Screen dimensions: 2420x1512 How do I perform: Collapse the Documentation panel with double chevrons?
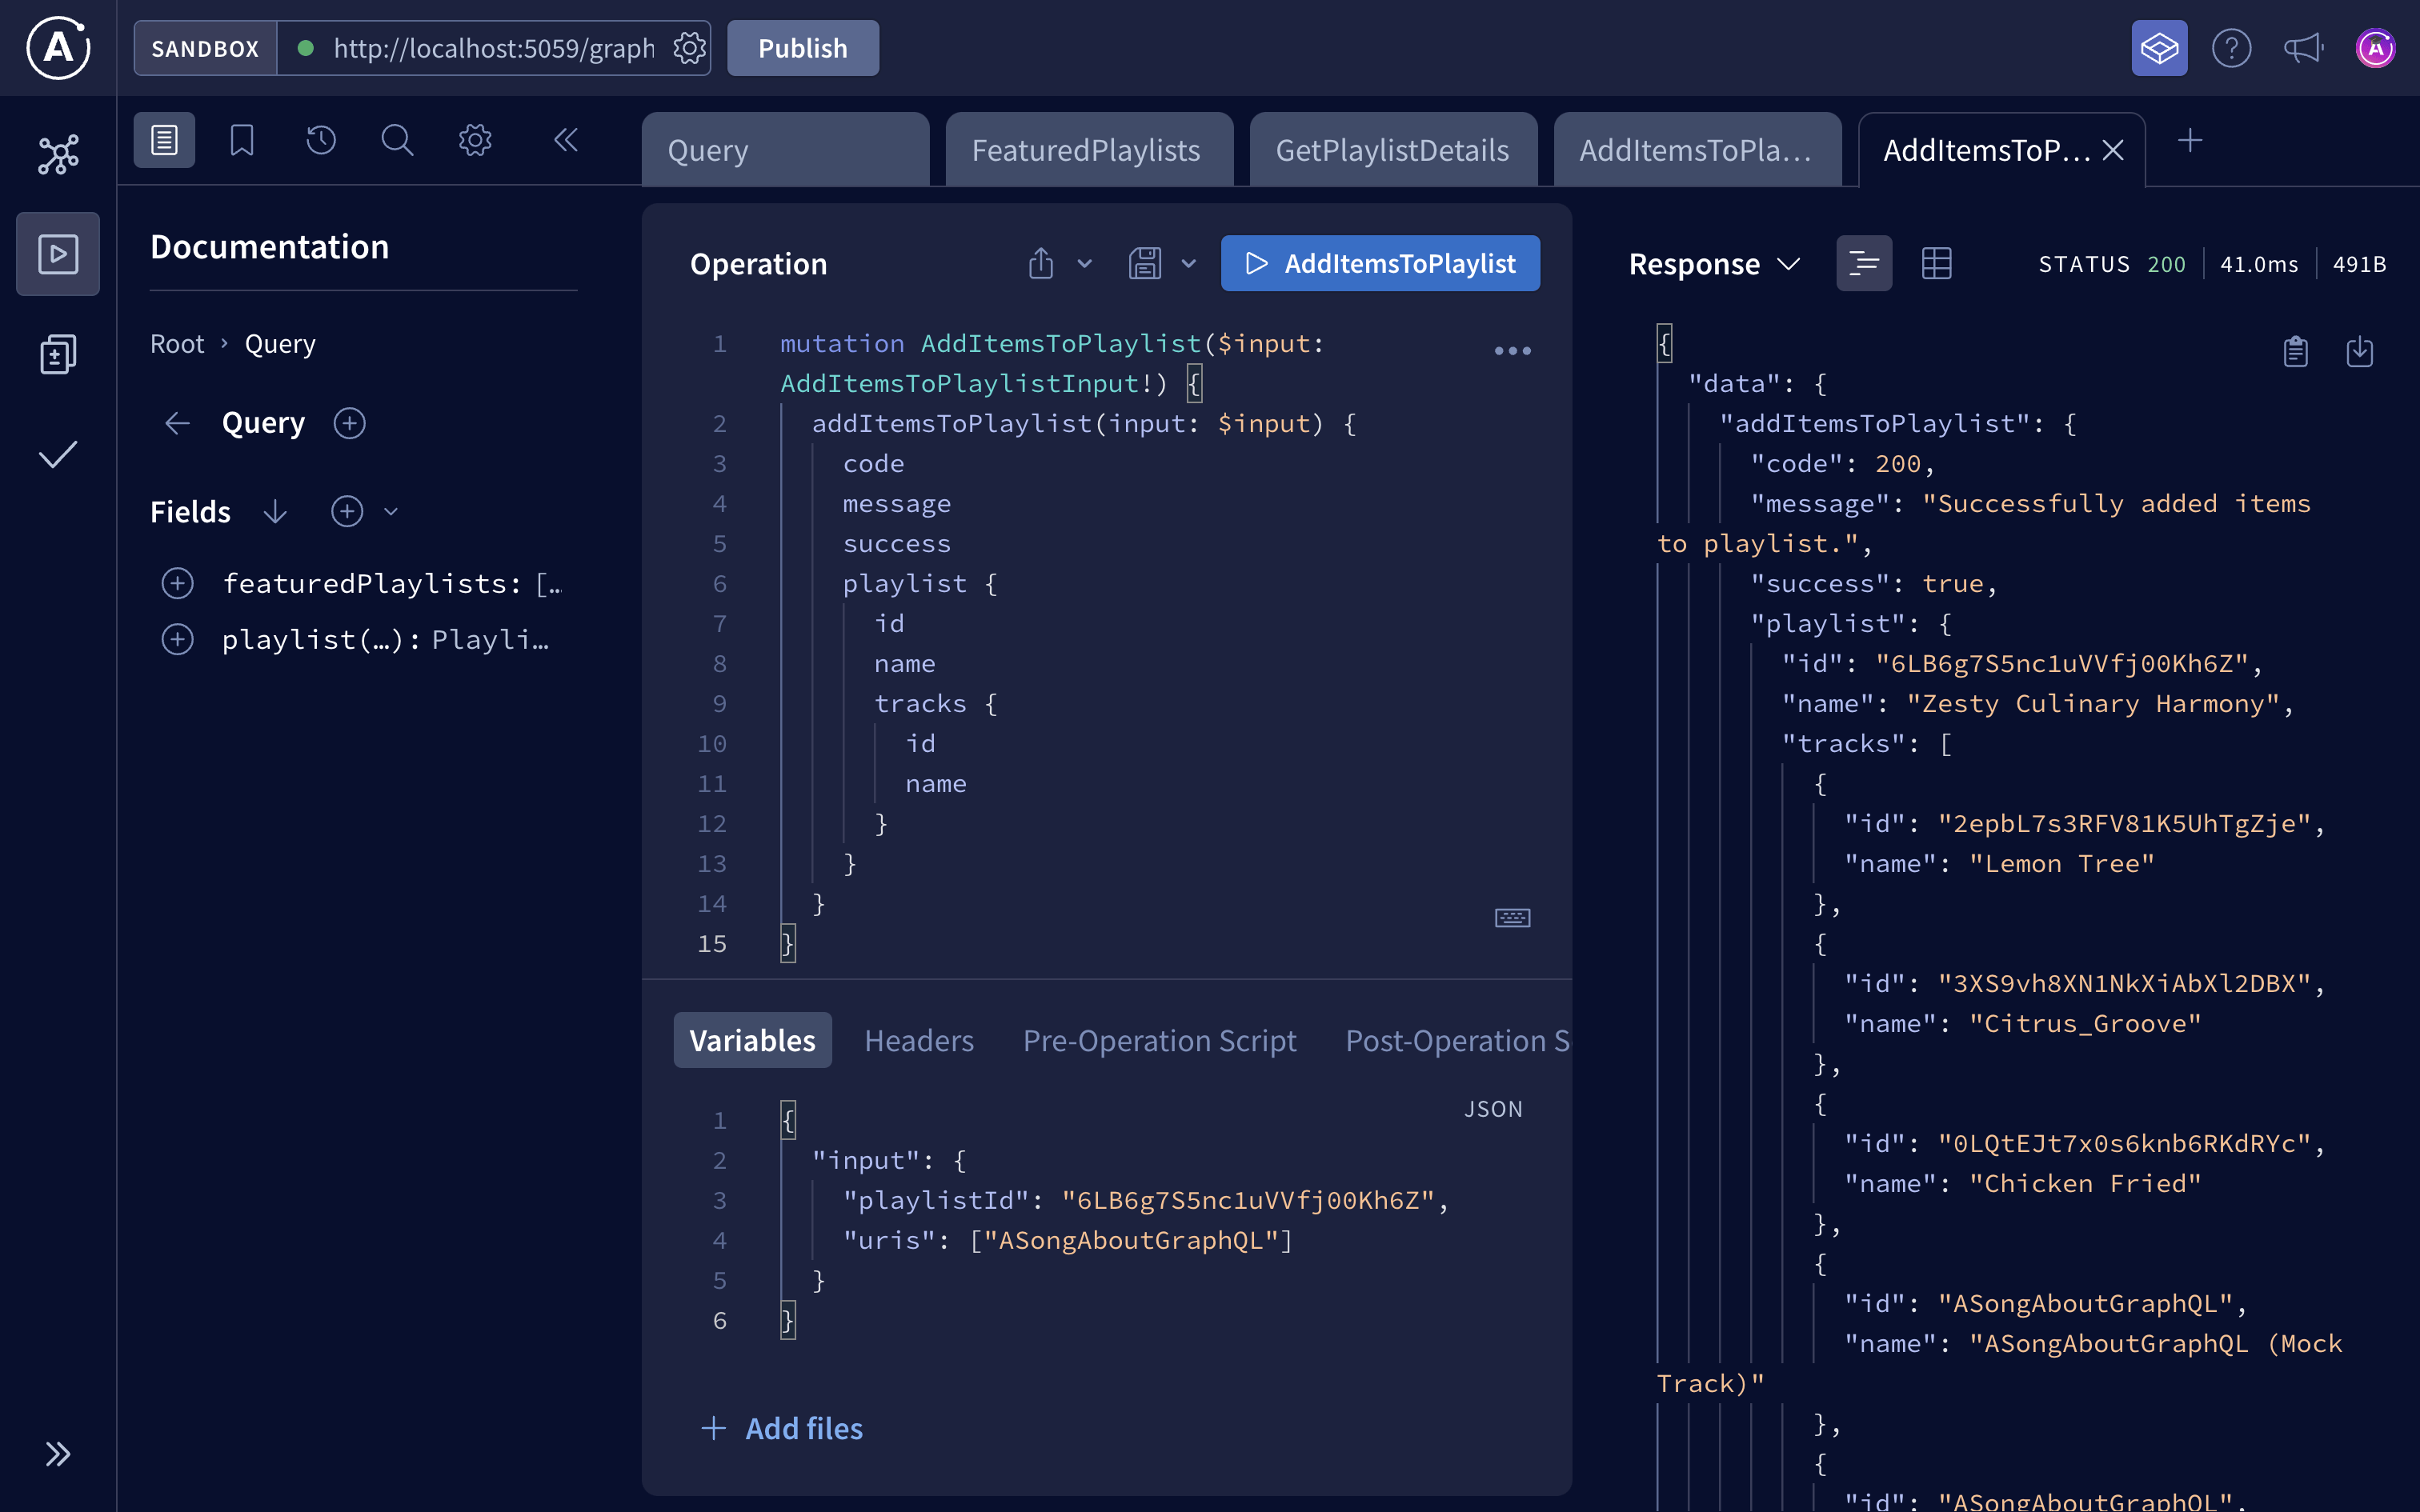click(x=566, y=140)
